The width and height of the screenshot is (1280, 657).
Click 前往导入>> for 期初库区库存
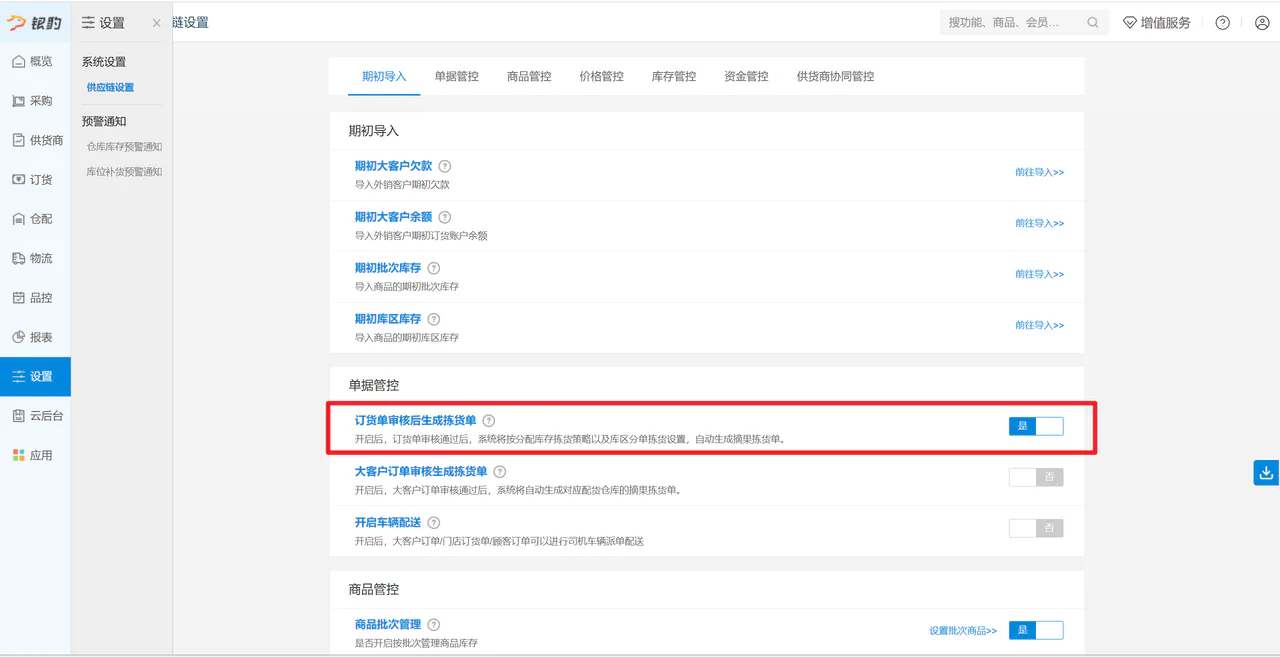pyautogui.click(x=1039, y=325)
